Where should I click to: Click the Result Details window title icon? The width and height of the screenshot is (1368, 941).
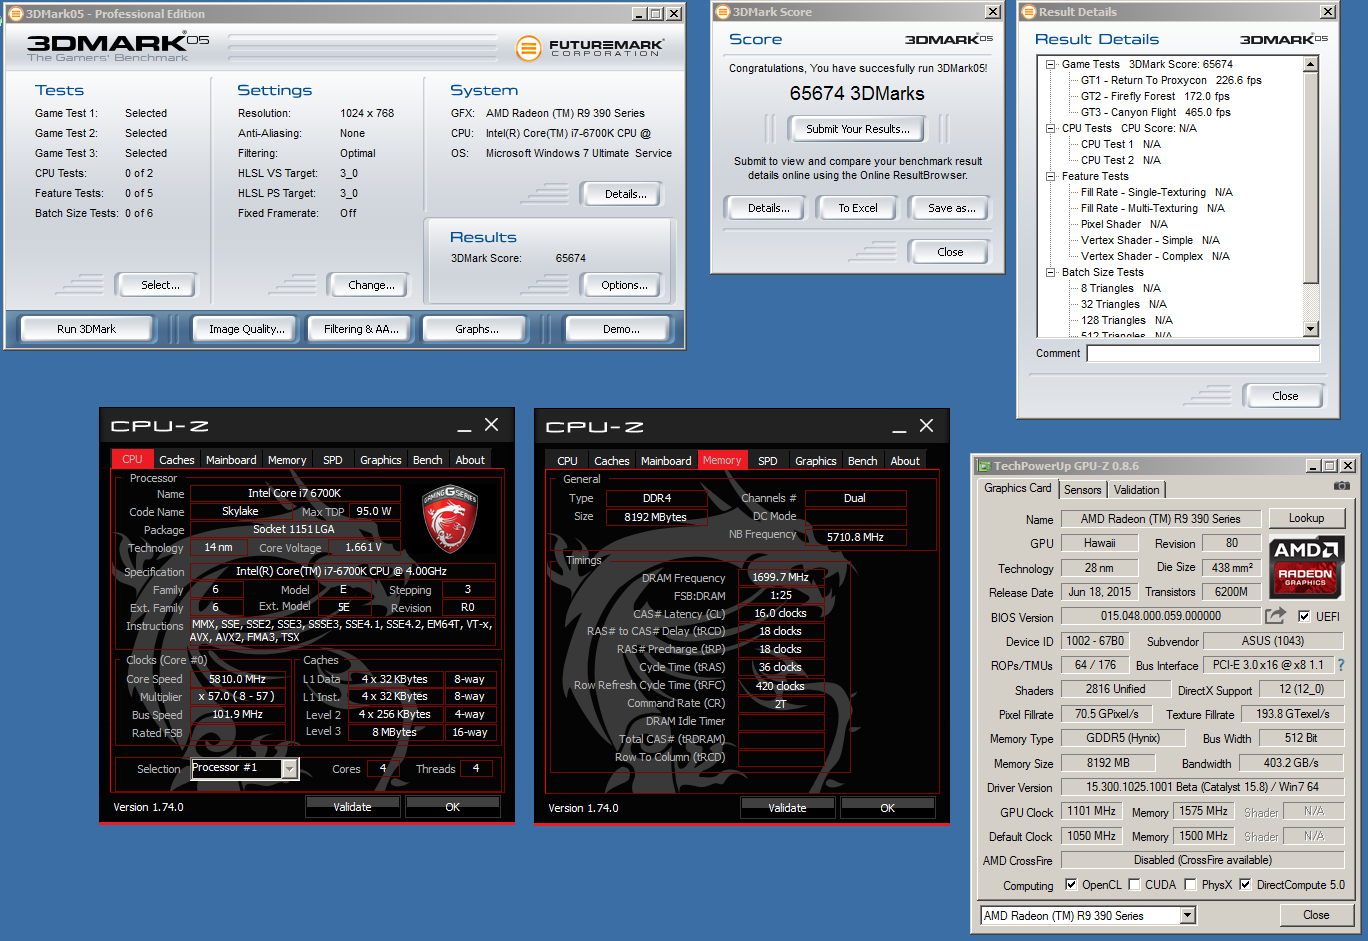1029,12
